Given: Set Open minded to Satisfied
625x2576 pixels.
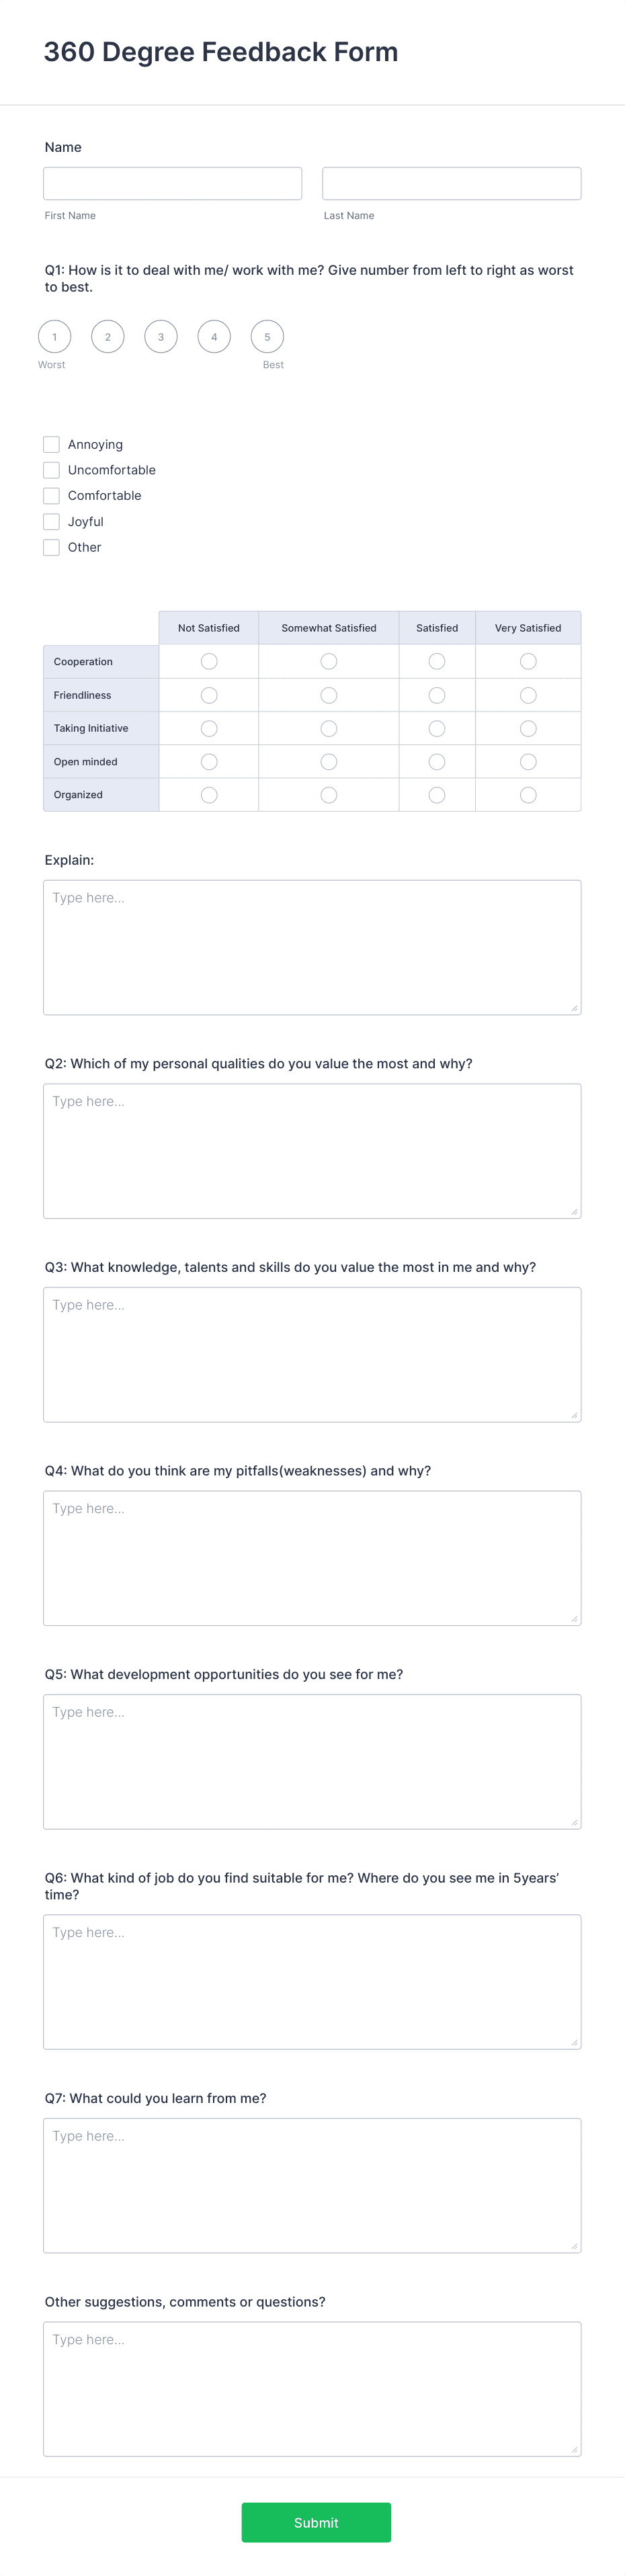Looking at the screenshot, I should [437, 762].
